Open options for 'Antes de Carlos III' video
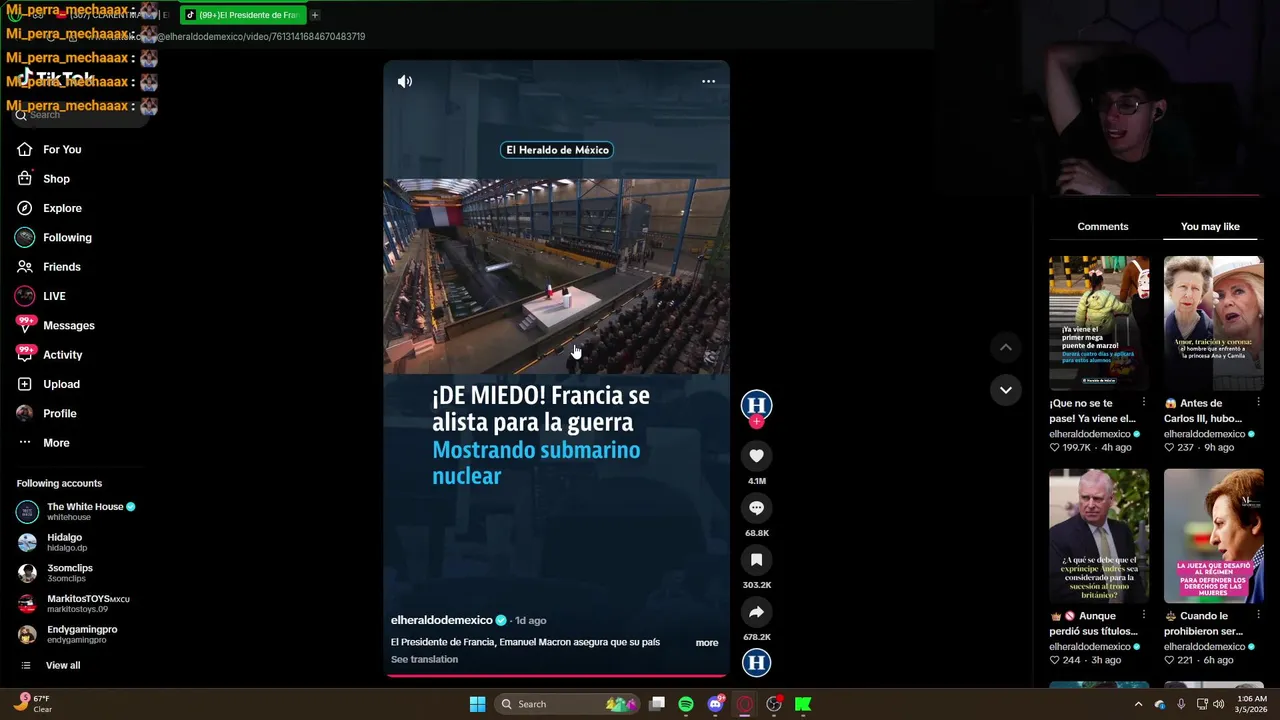The image size is (1280, 720). coord(1258,402)
